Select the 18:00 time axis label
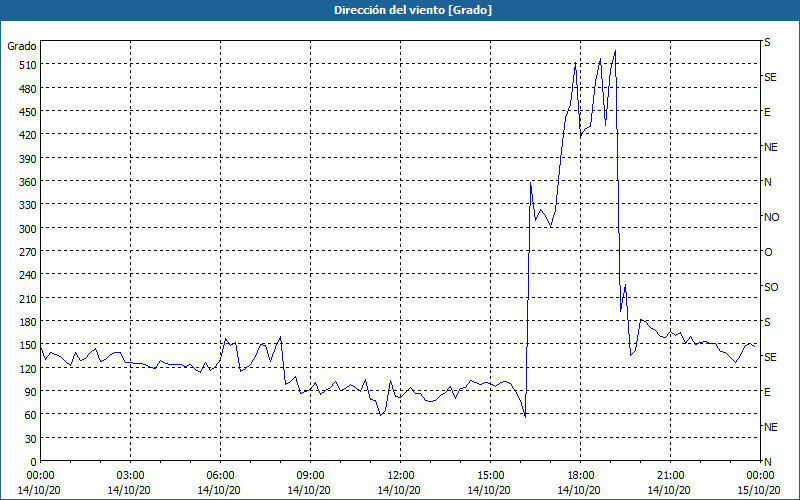Viewport: 800px width, 500px height. click(580, 476)
